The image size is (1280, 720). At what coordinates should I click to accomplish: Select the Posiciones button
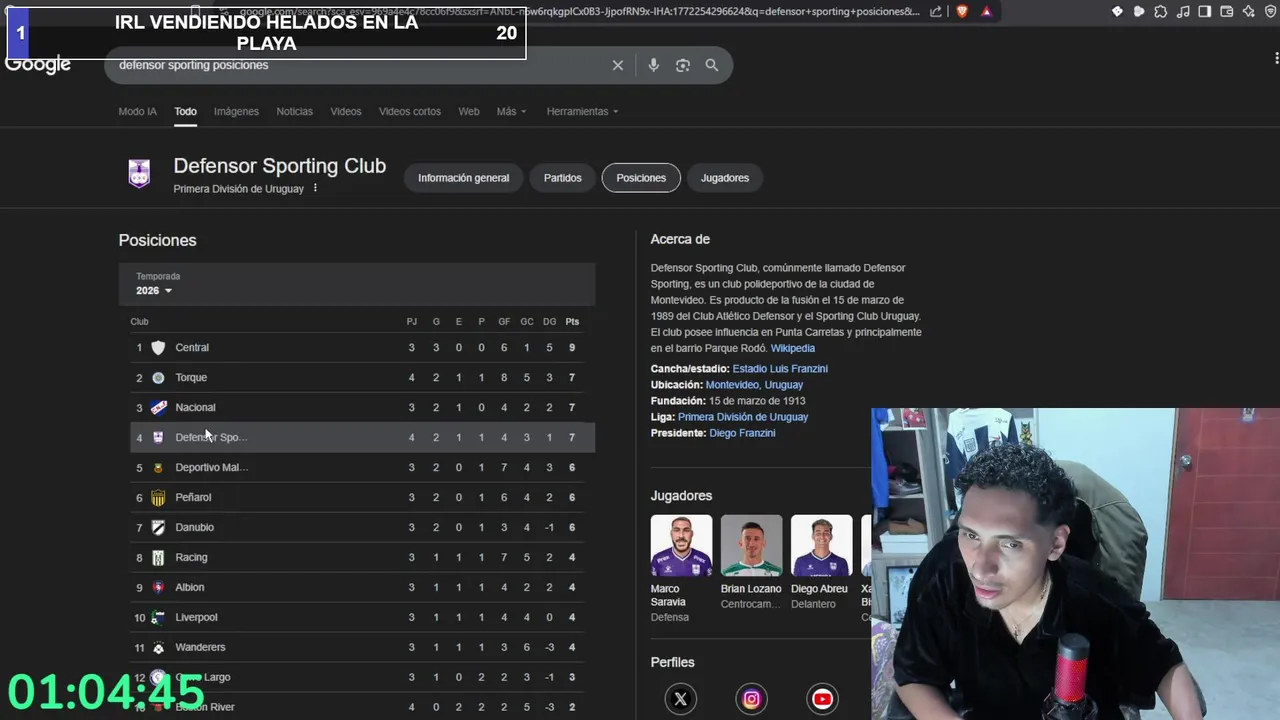click(641, 178)
